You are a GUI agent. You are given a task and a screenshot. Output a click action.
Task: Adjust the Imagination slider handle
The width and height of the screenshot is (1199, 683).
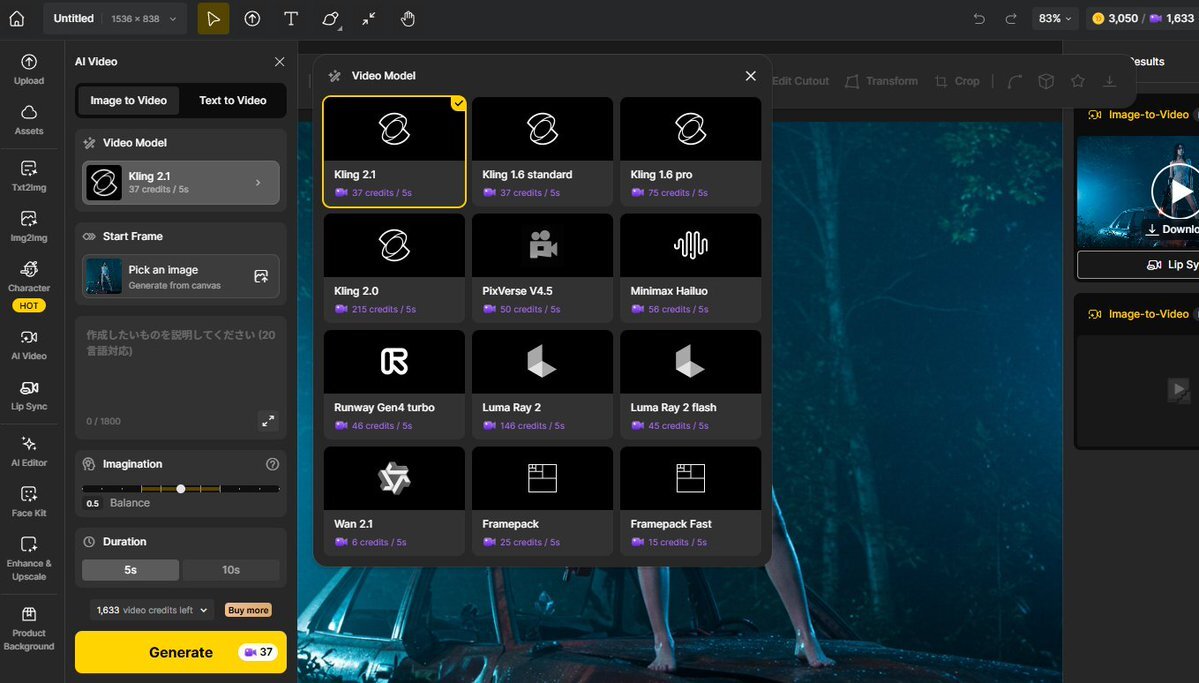click(180, 489)
